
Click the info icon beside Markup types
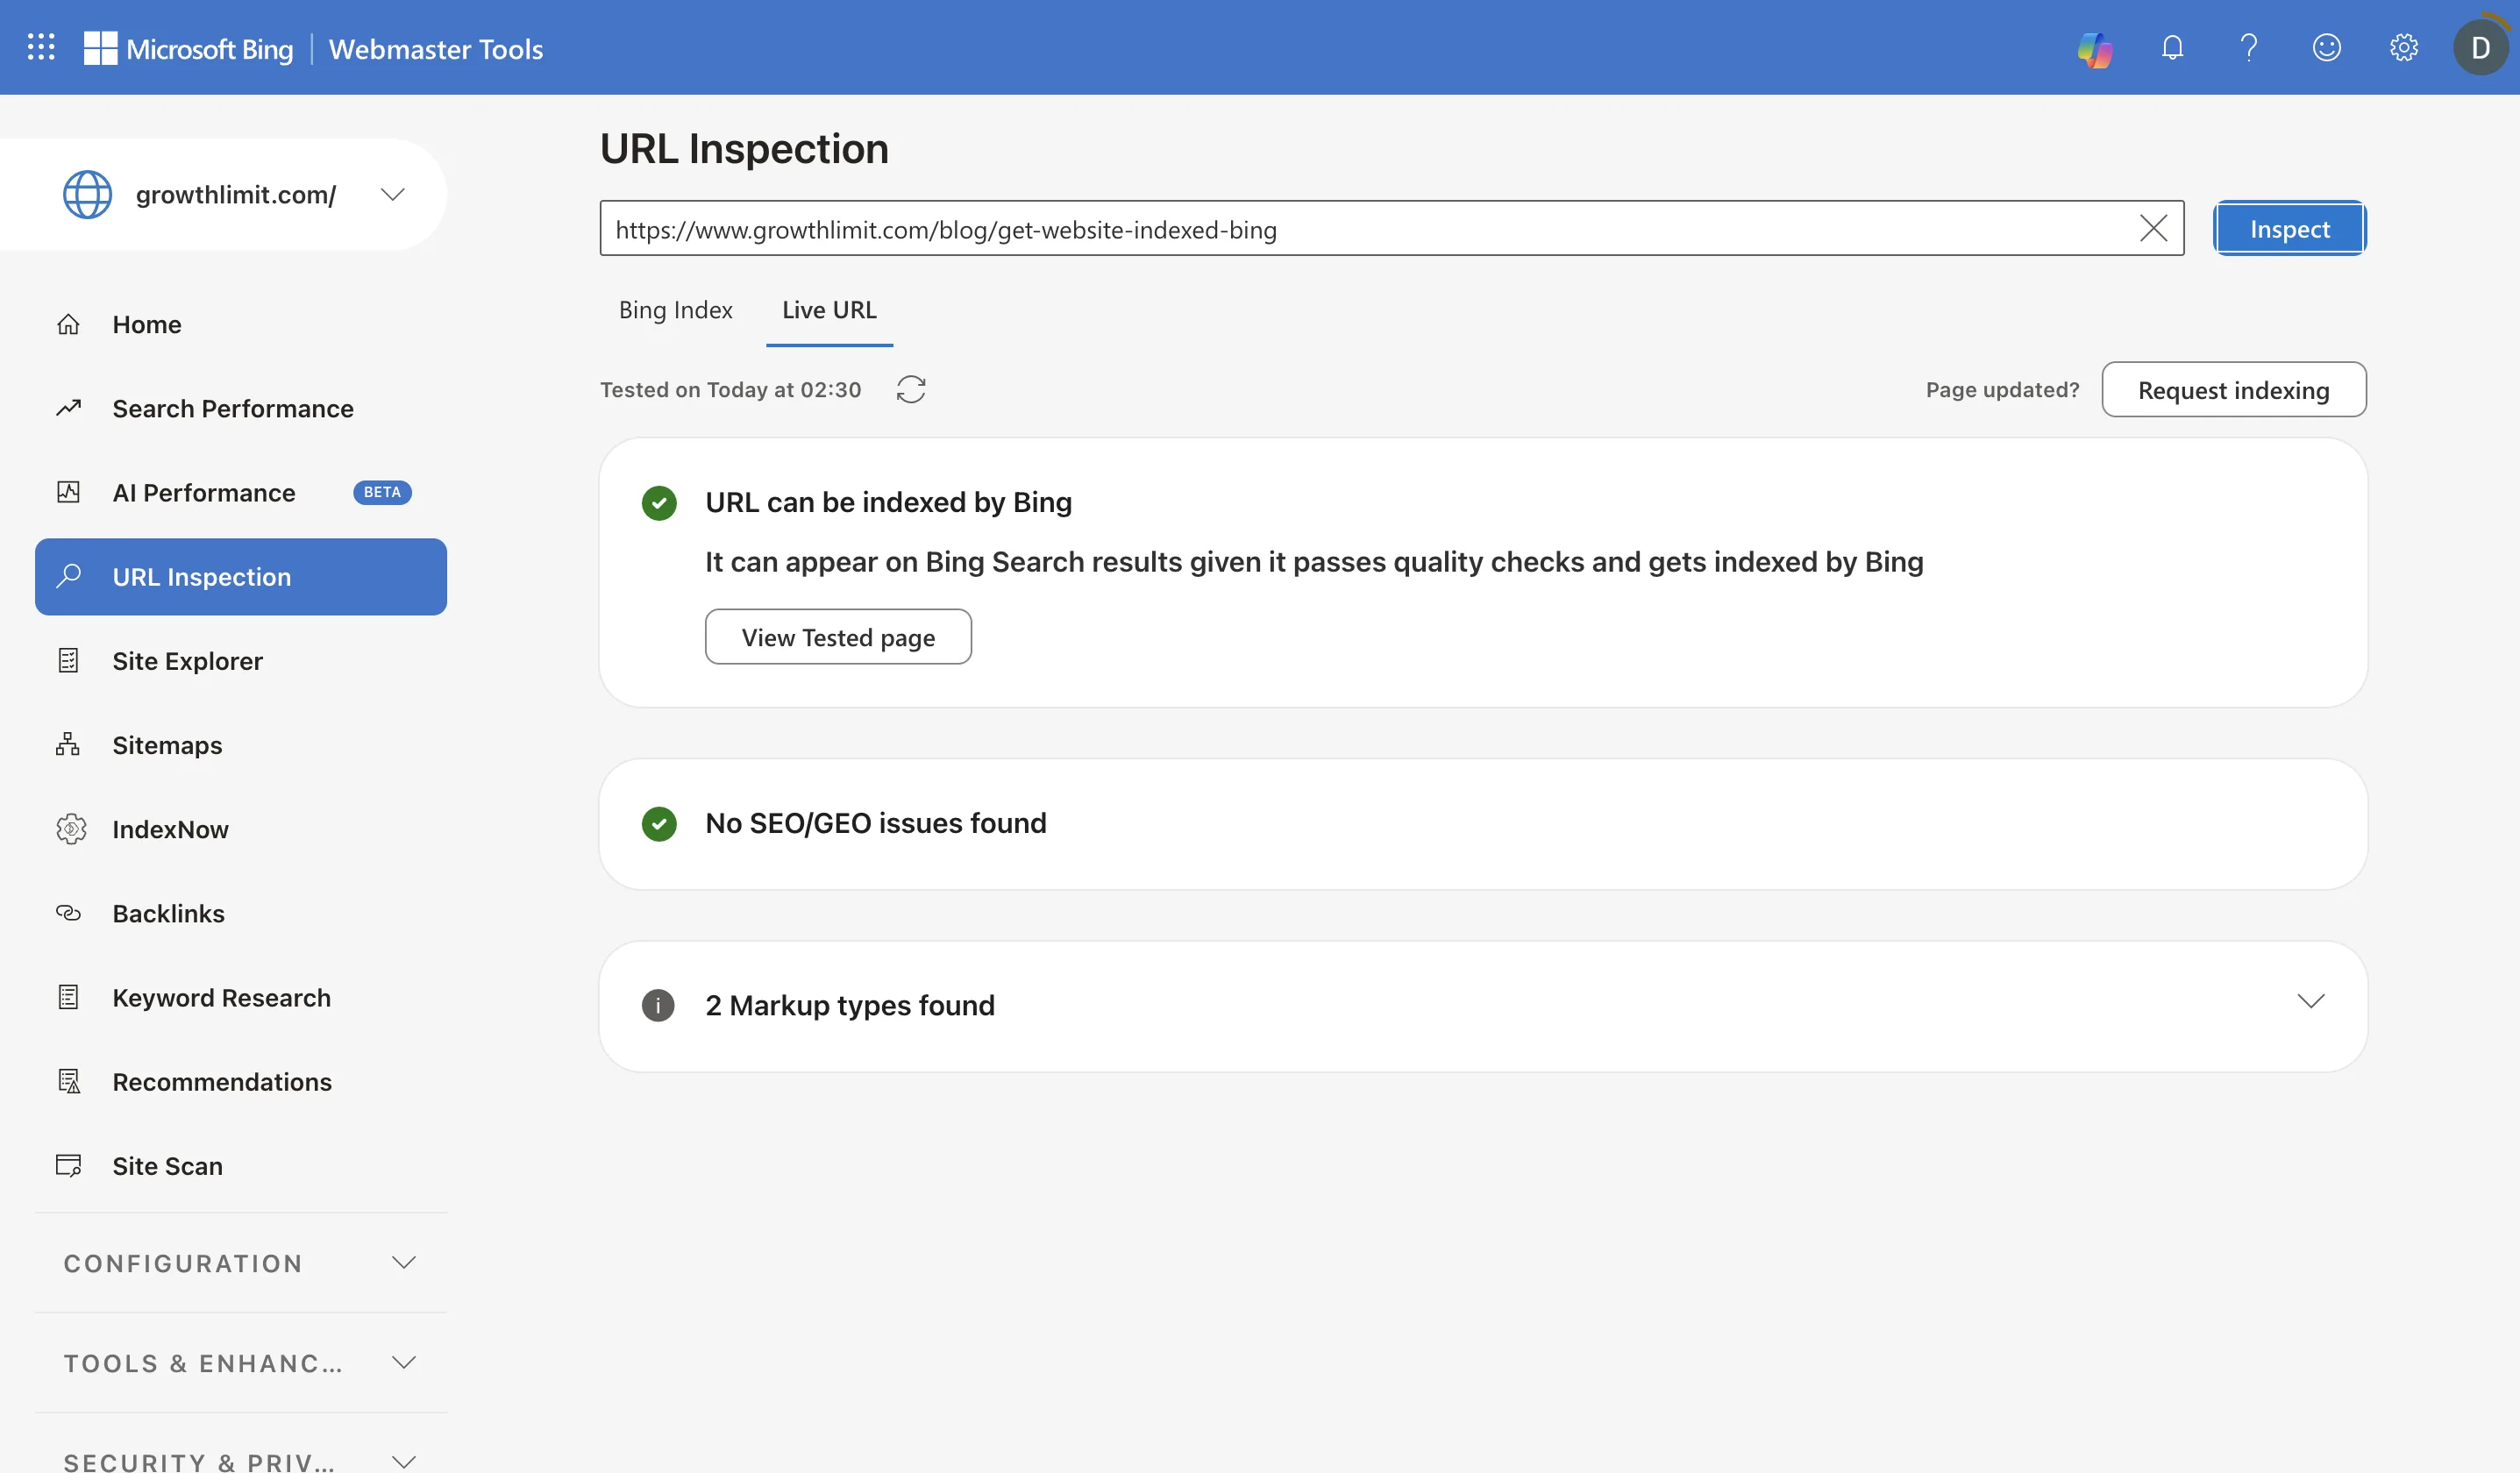point(658,1005)
